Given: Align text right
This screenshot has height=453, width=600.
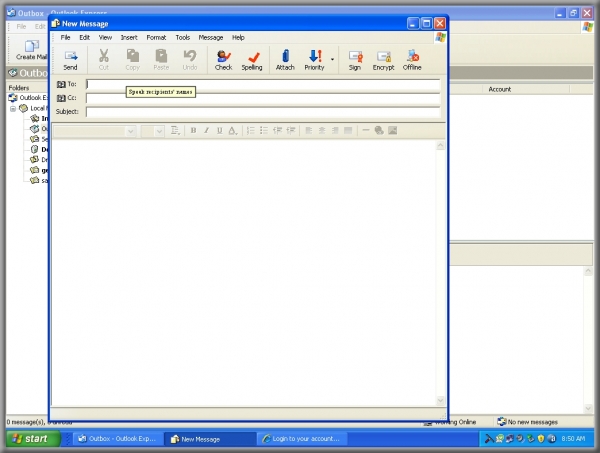Looking at the screenshot, I should tap(335, 131).
